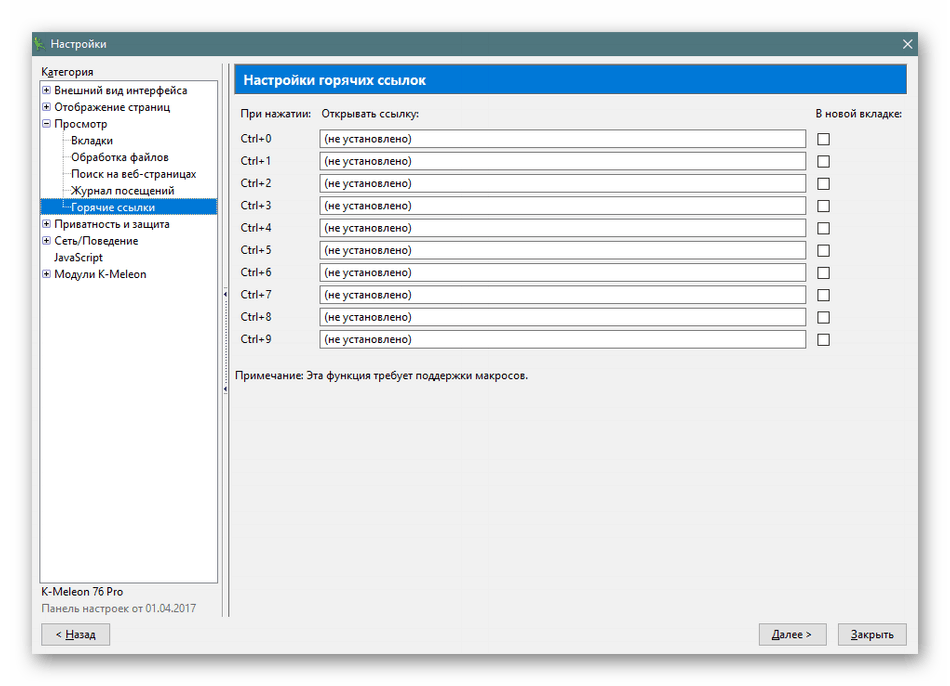This screenshot has height=686, width=950.
Task: Enable new tab checkbox for Ctrl+3
Action: tap(823, 206)
